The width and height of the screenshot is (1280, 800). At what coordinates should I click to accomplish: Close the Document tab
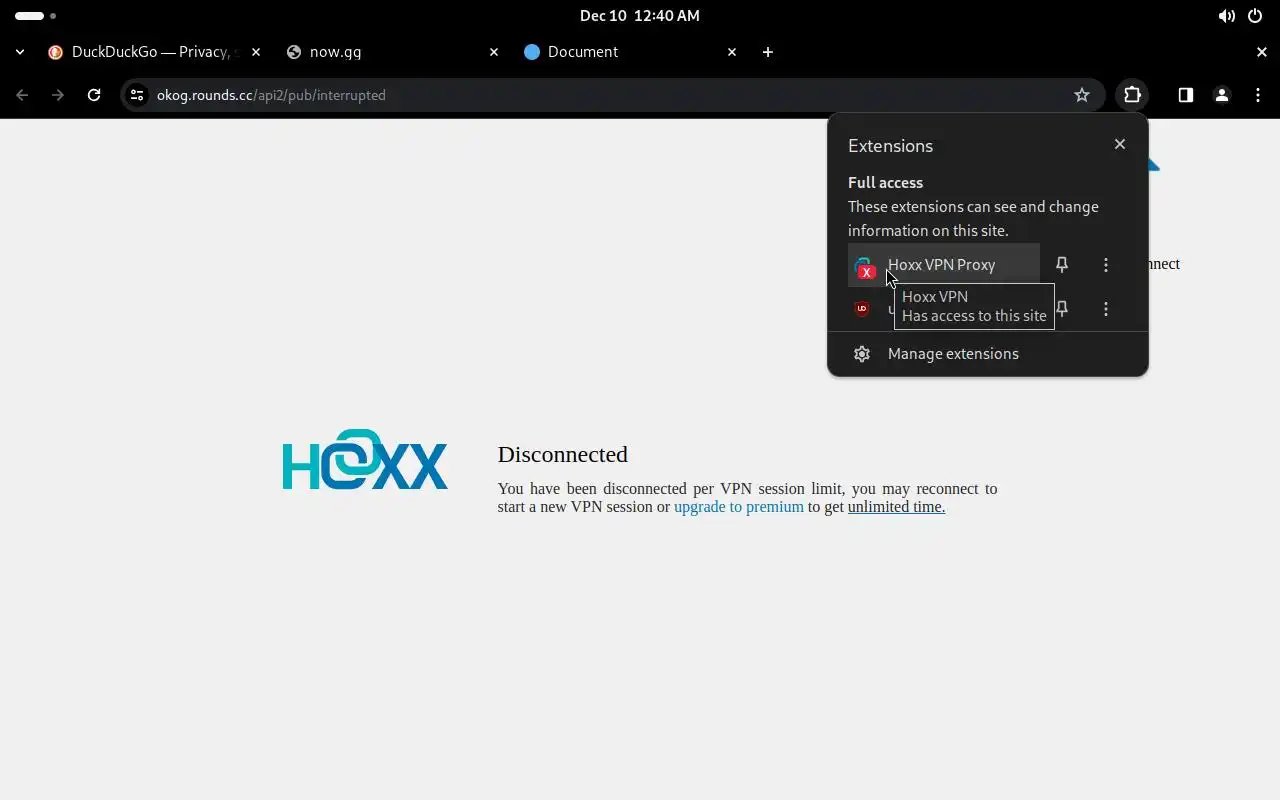coord(731,52)
